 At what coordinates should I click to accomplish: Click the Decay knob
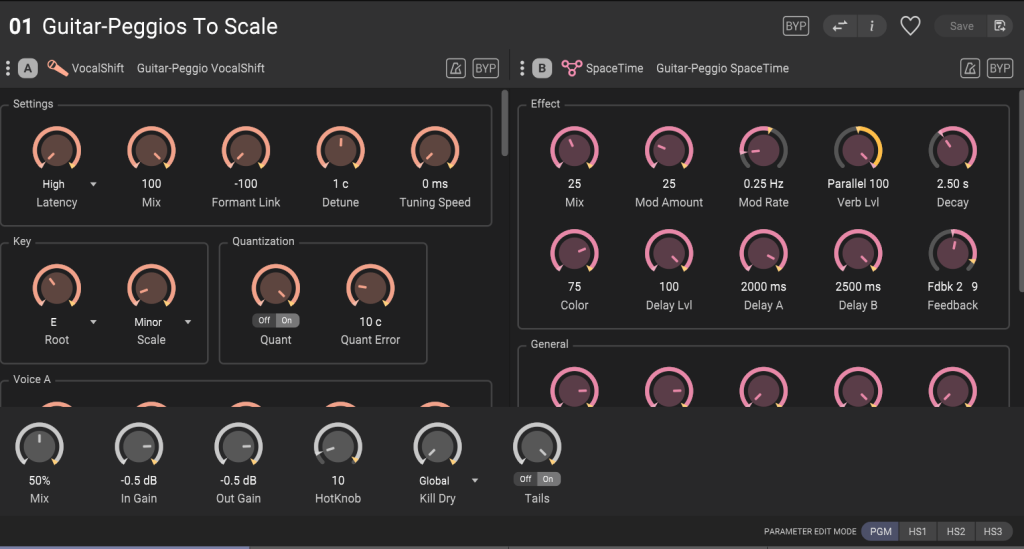[x=953, y=149]
